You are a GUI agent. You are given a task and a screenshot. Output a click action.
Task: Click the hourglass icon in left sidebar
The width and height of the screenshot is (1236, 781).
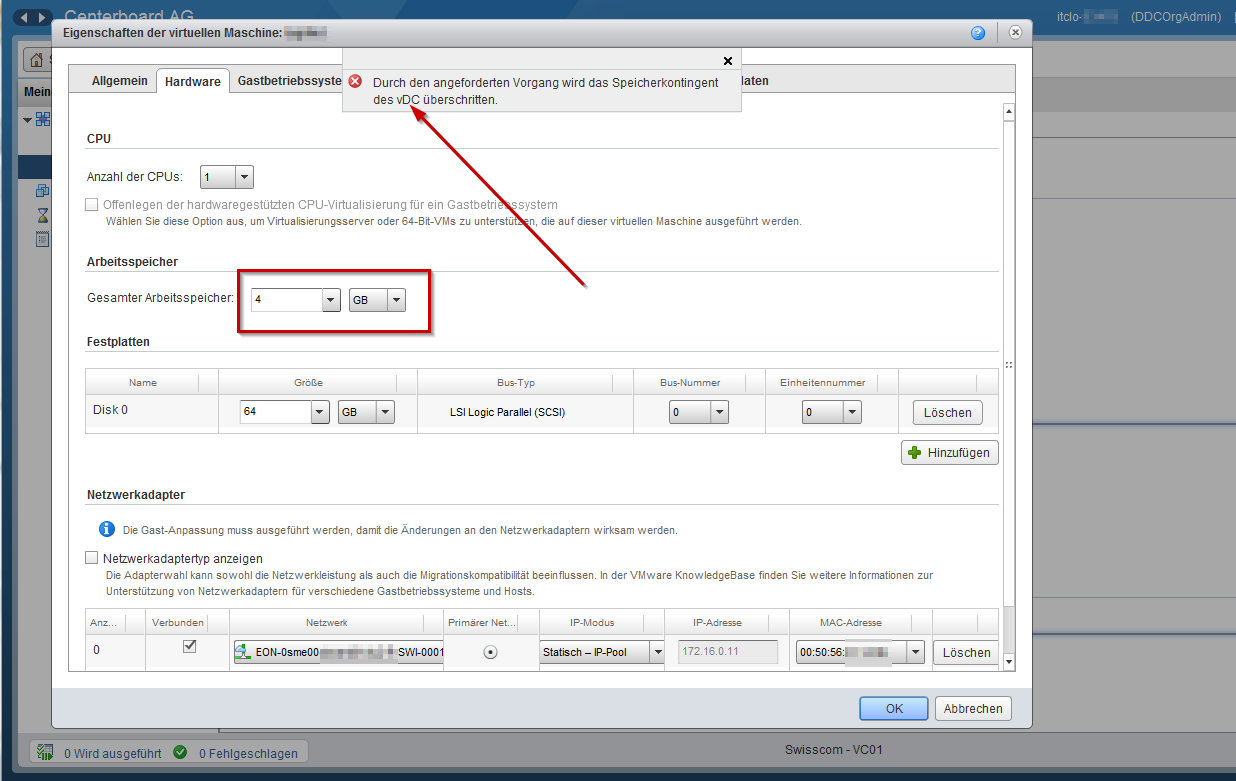pyautogui.click(x=42, y=215)
